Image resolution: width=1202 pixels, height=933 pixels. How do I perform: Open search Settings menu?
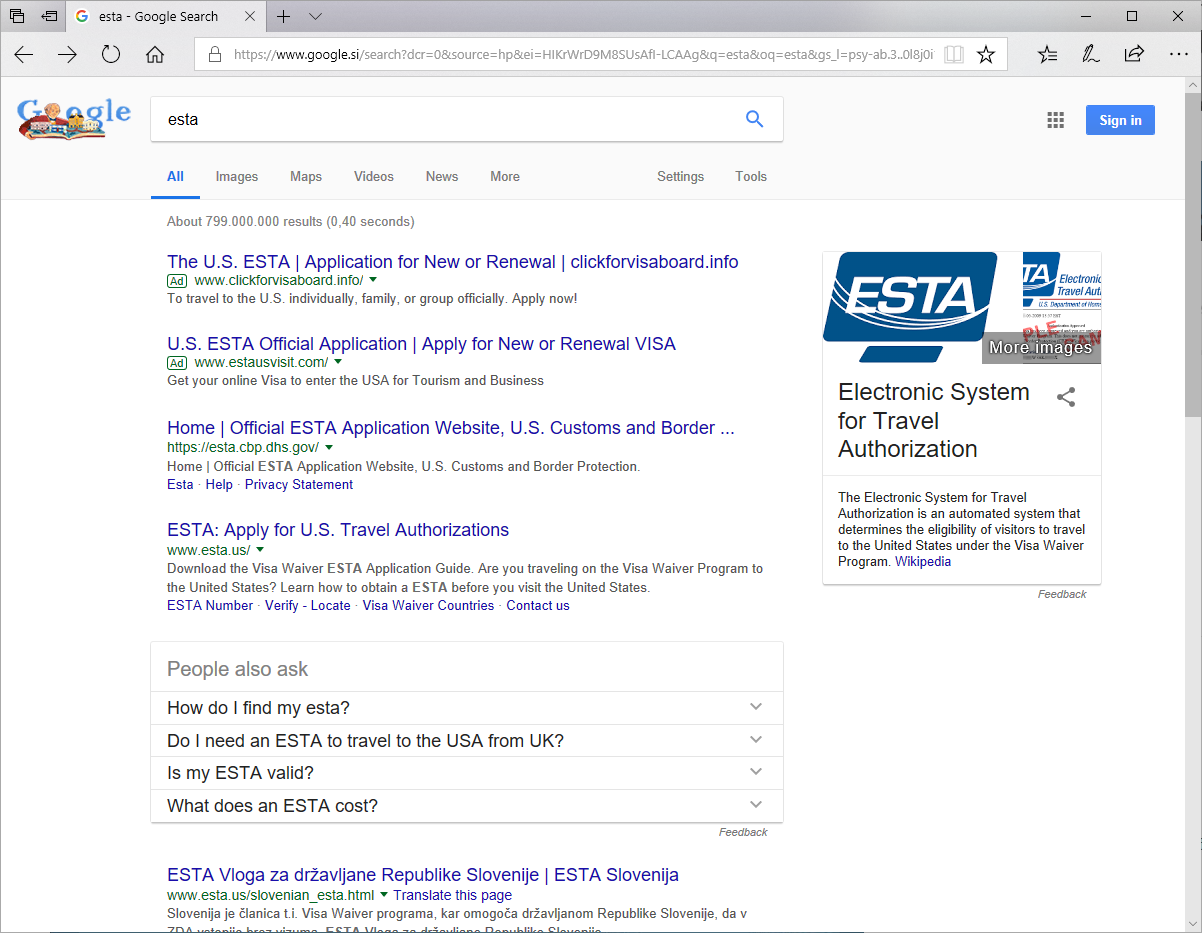(x=681, y=177)
